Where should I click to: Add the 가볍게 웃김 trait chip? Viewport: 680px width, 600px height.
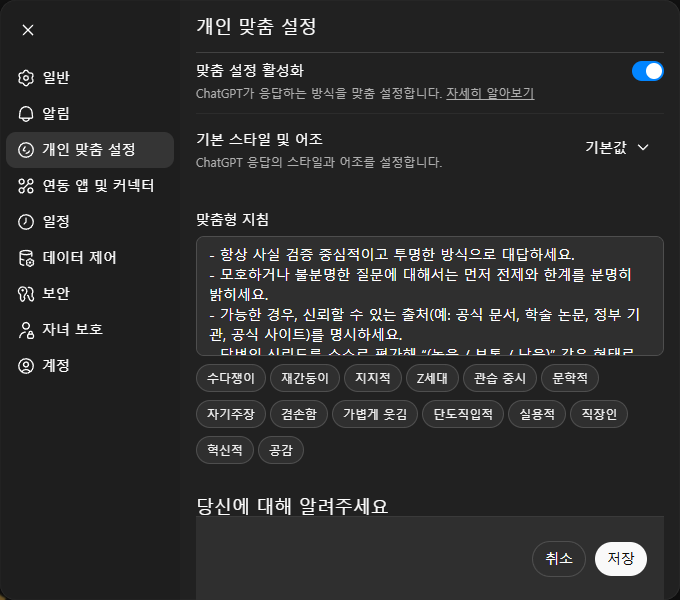tap(375, 414)
